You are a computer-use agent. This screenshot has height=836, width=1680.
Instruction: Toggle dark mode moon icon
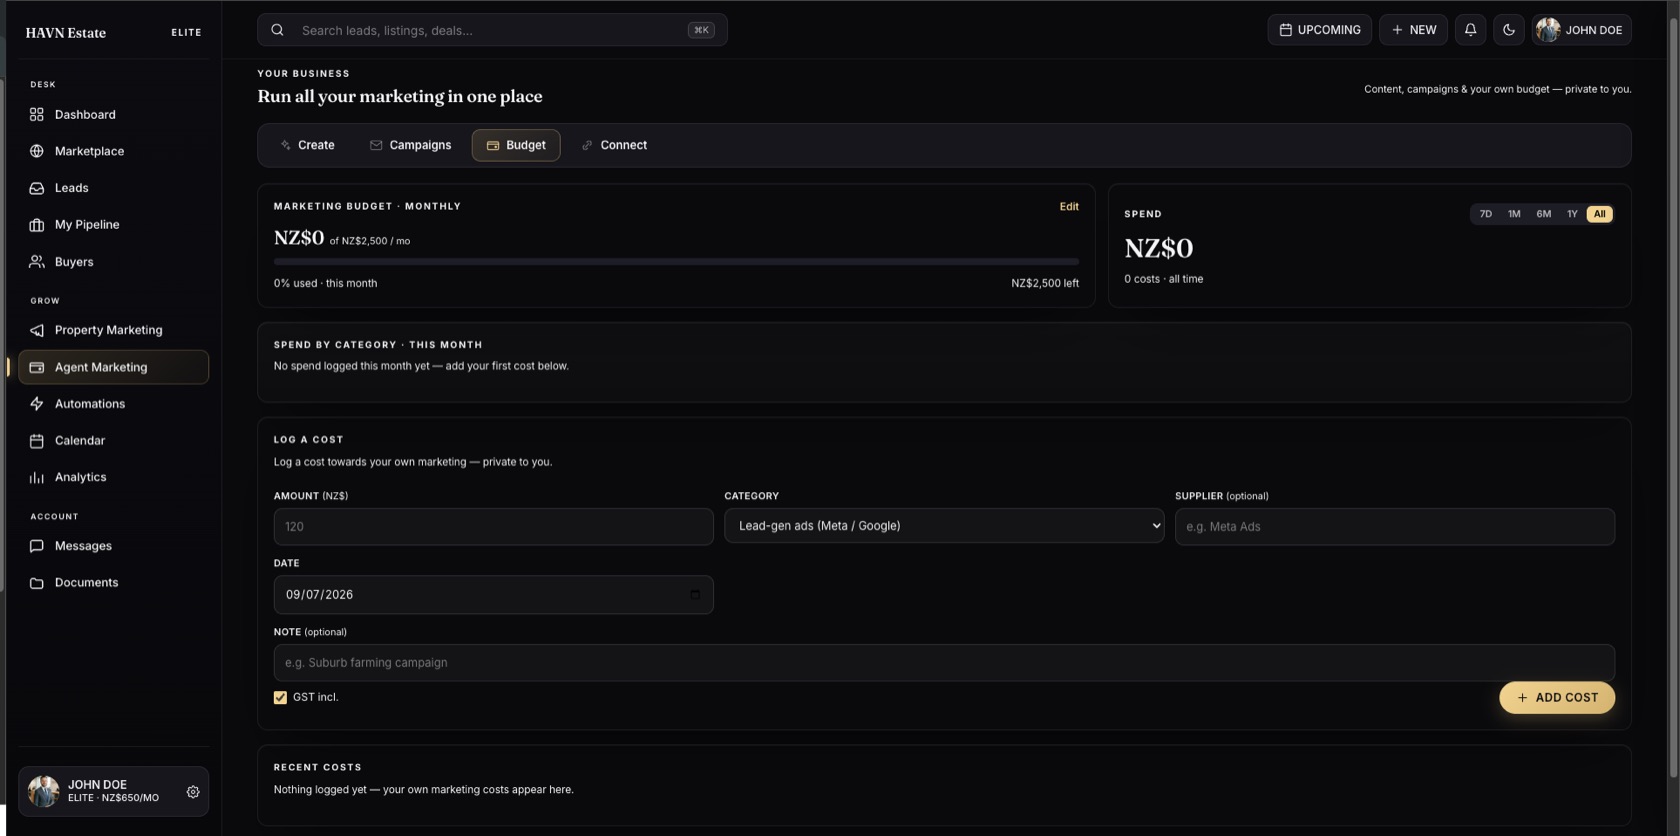coord(1509,30)
